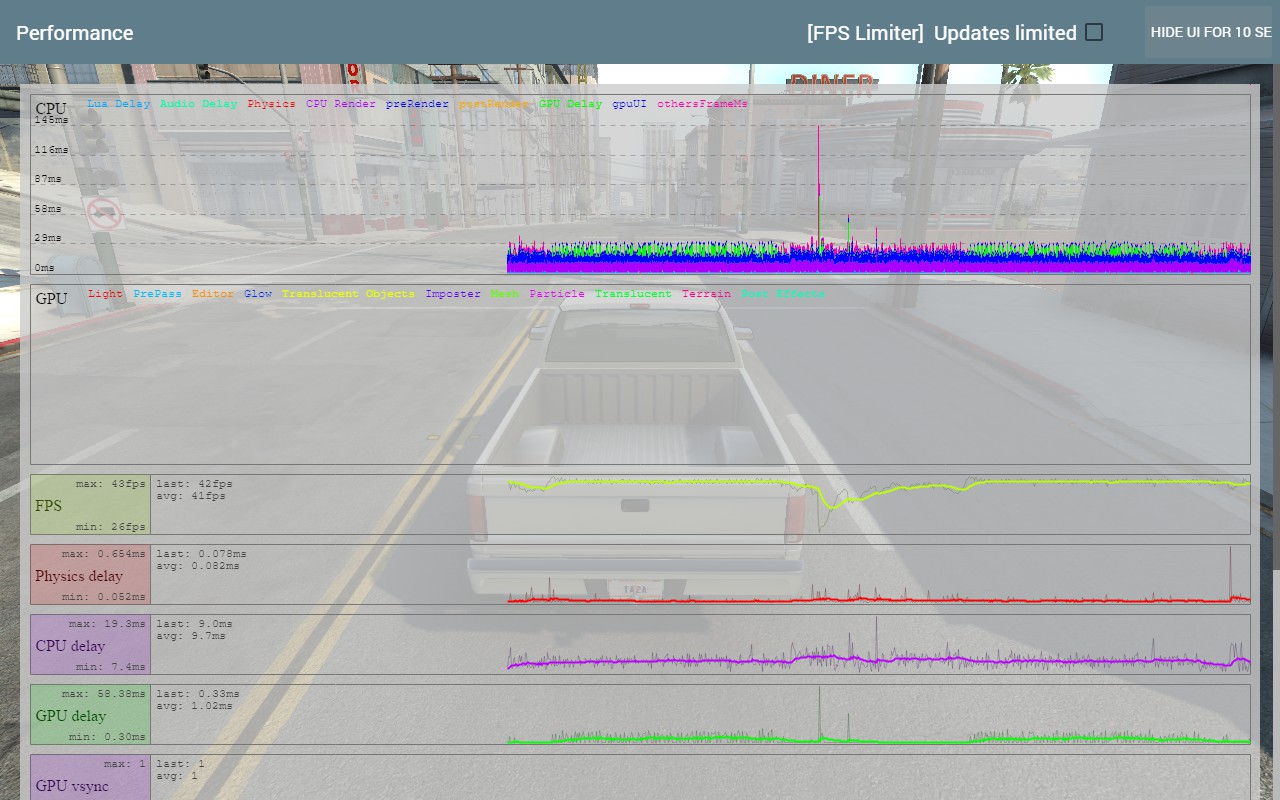Click the 87ms axis label
1280x800 pixels.
pyautogui.click(x=48, y=179)
